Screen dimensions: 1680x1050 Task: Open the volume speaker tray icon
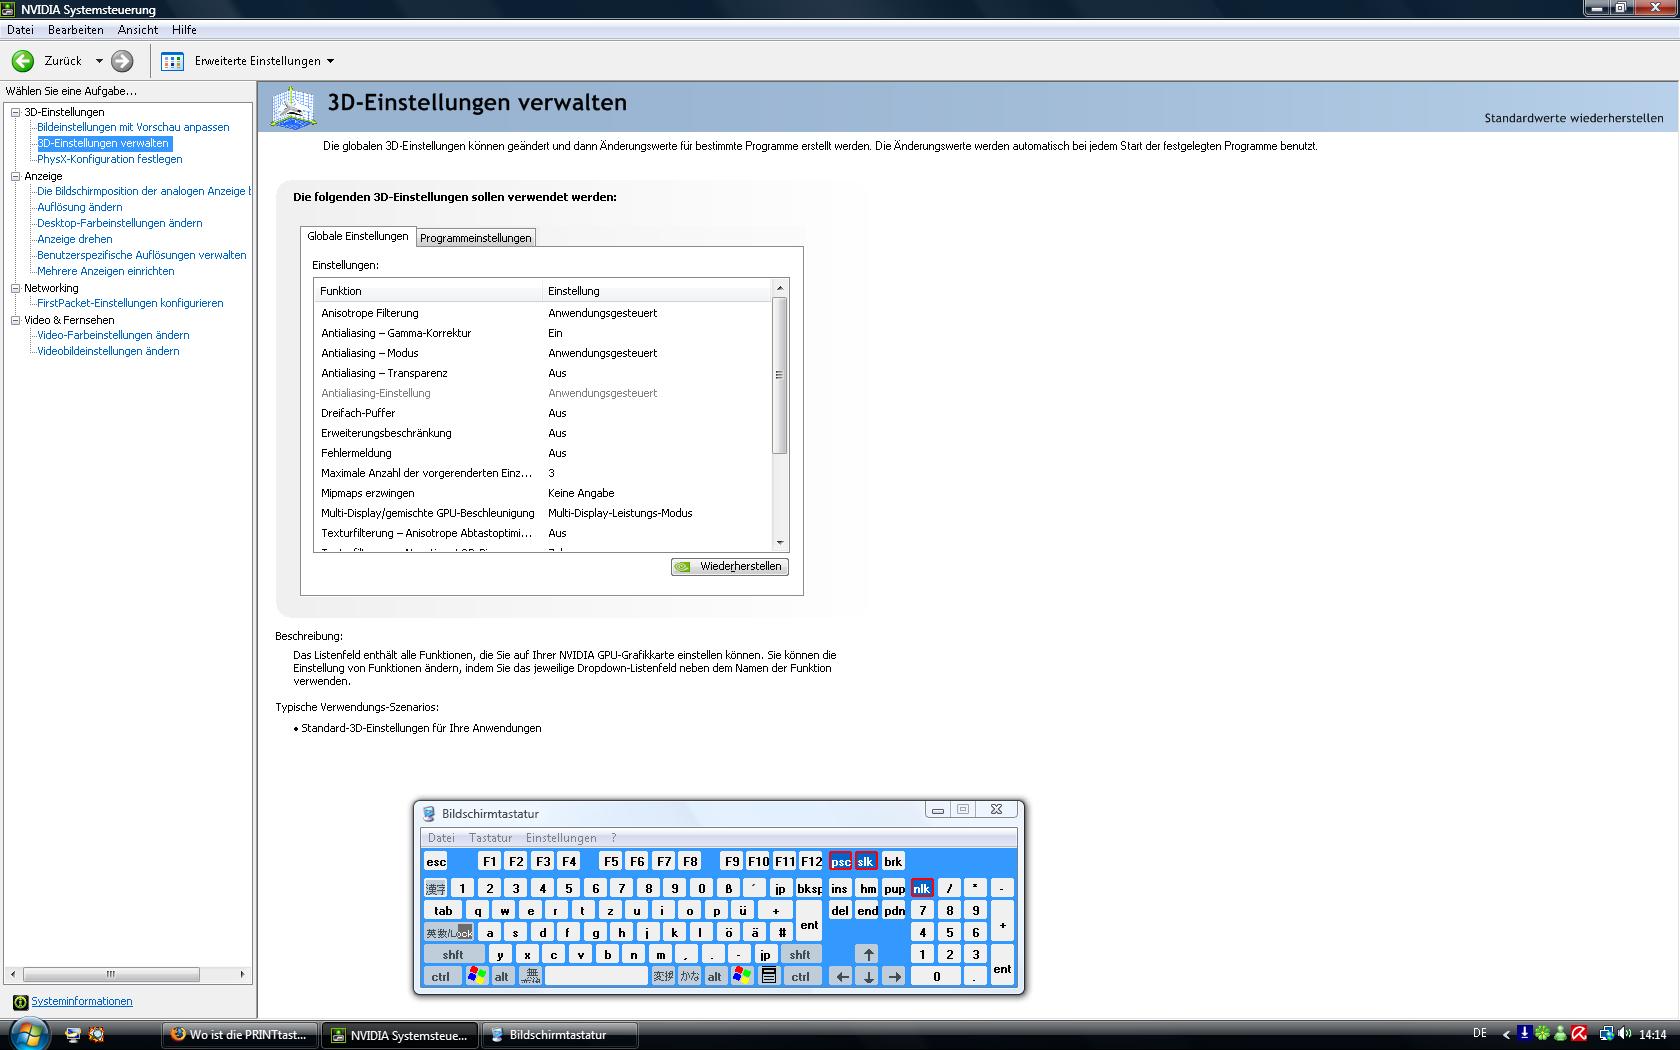click(x=1624, y=1034)
